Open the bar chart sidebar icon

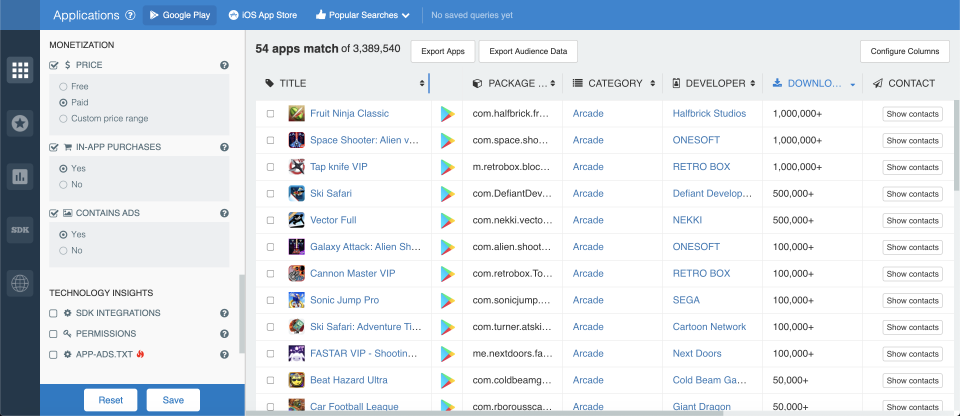pos(20,177)
